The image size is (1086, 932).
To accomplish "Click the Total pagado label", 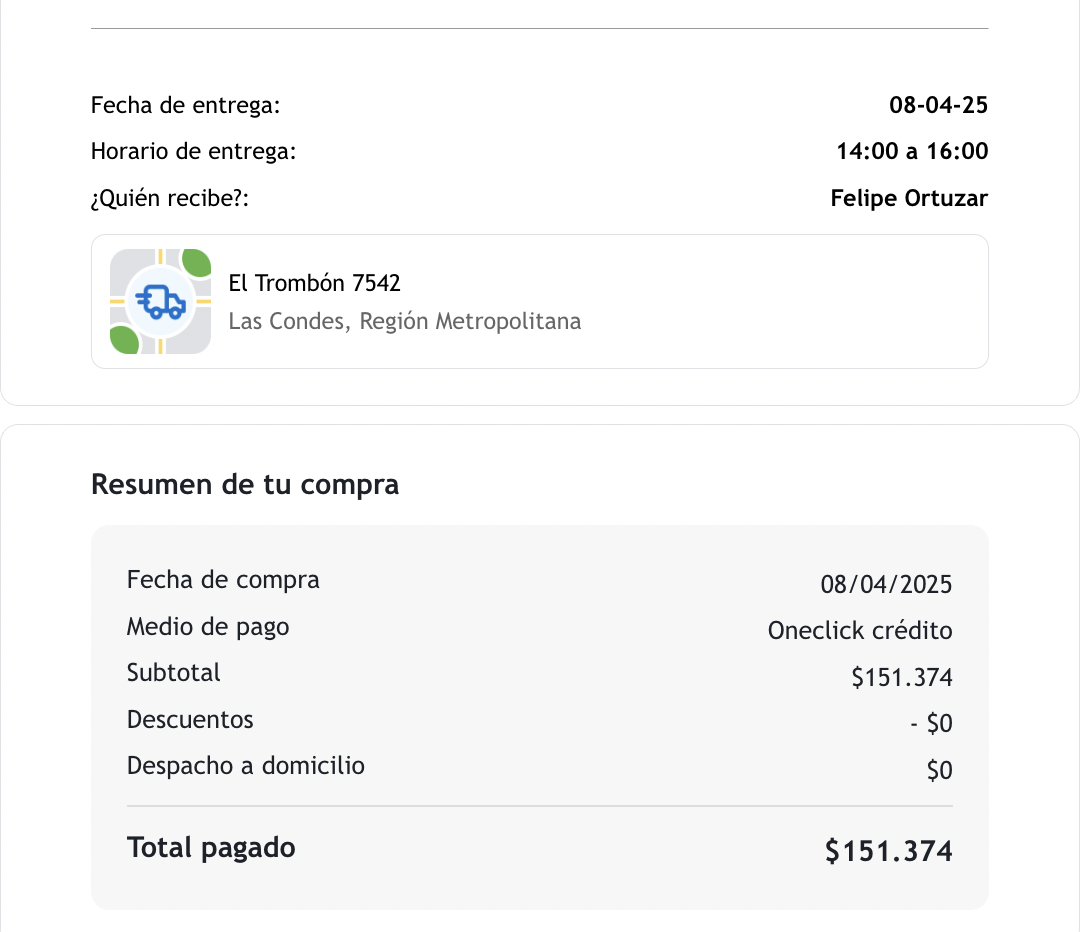I will (211, 848).
